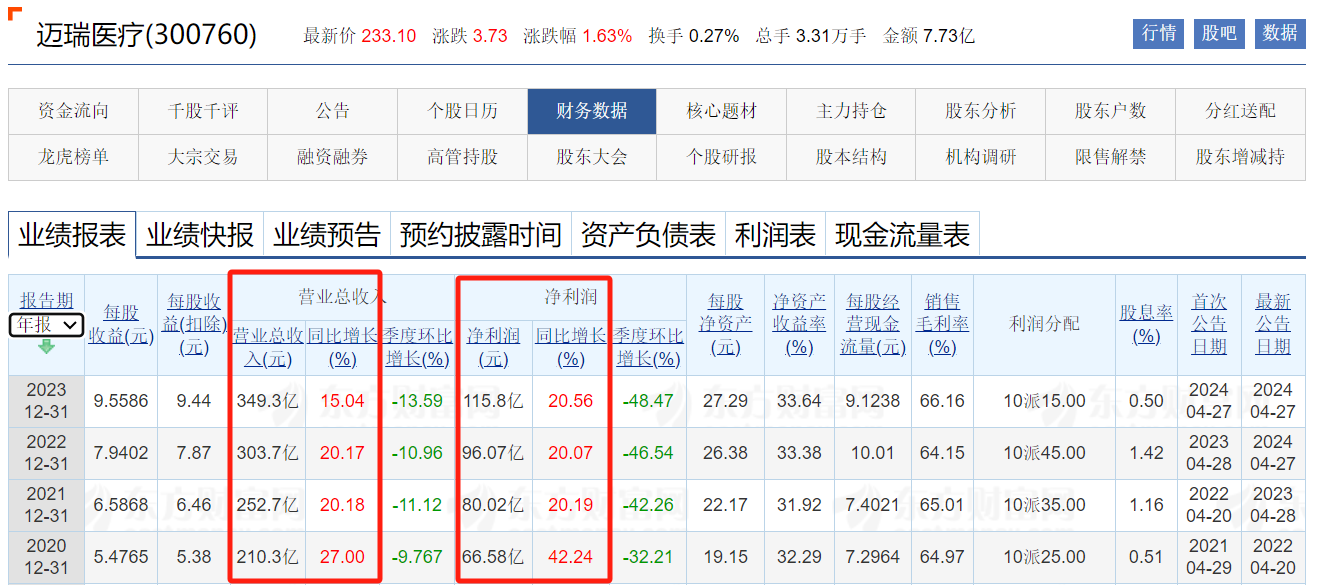
Task: Open the 公告 menu item
Action: (x=333, y=111)
